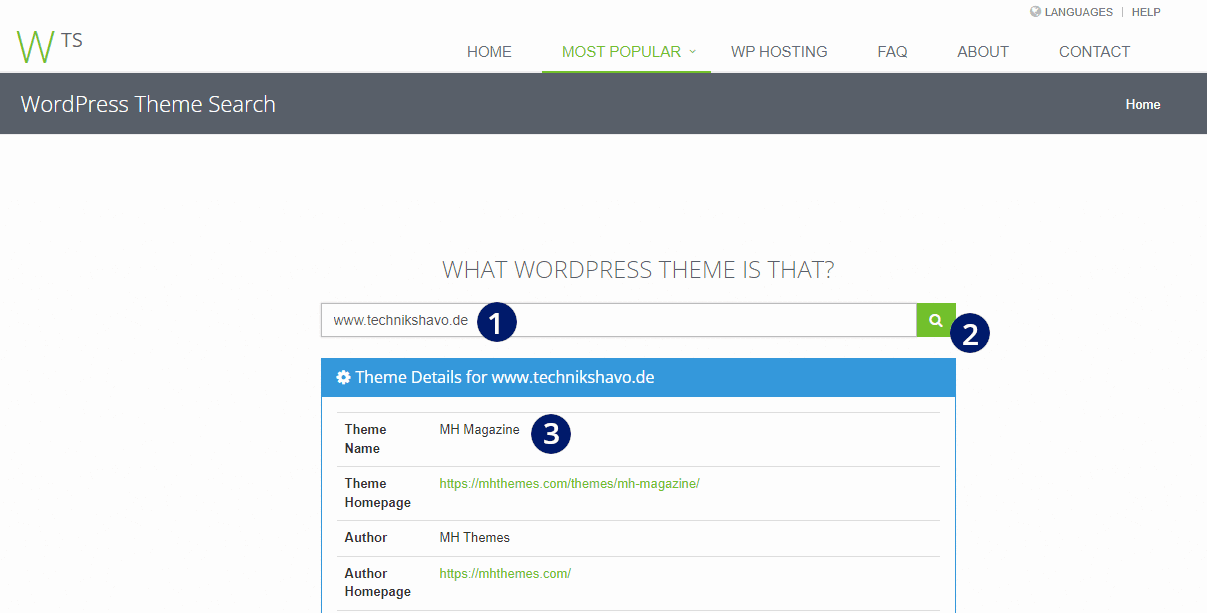Click the green search magnifier button

pos(936,320)
